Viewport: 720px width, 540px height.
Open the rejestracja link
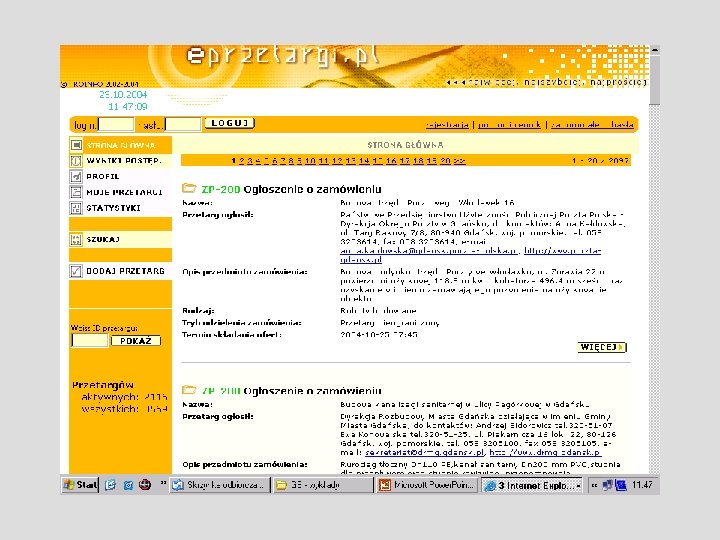click(447, 124)
